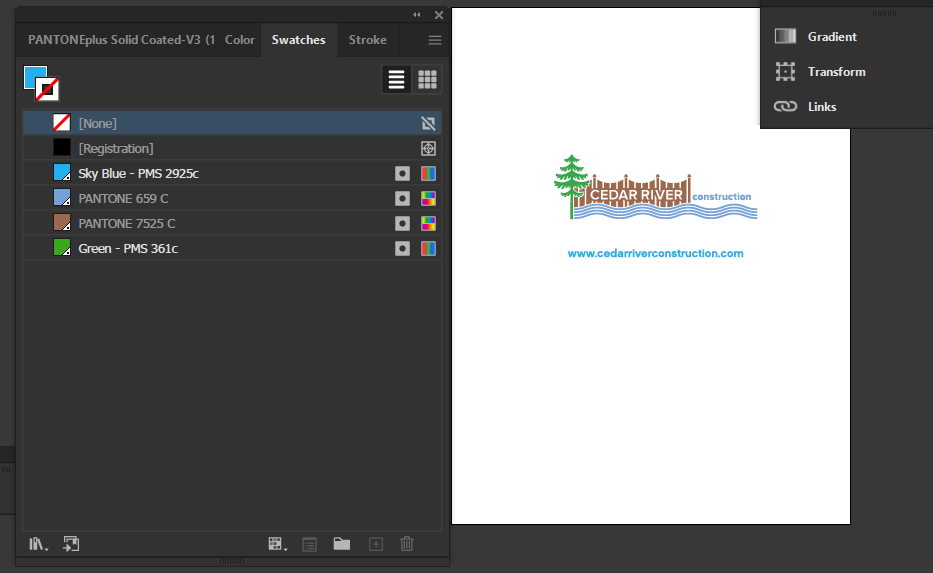Switch swatches to list view
Image resolution: width=933 pixels, height=573 pixels.
[396, 79]
